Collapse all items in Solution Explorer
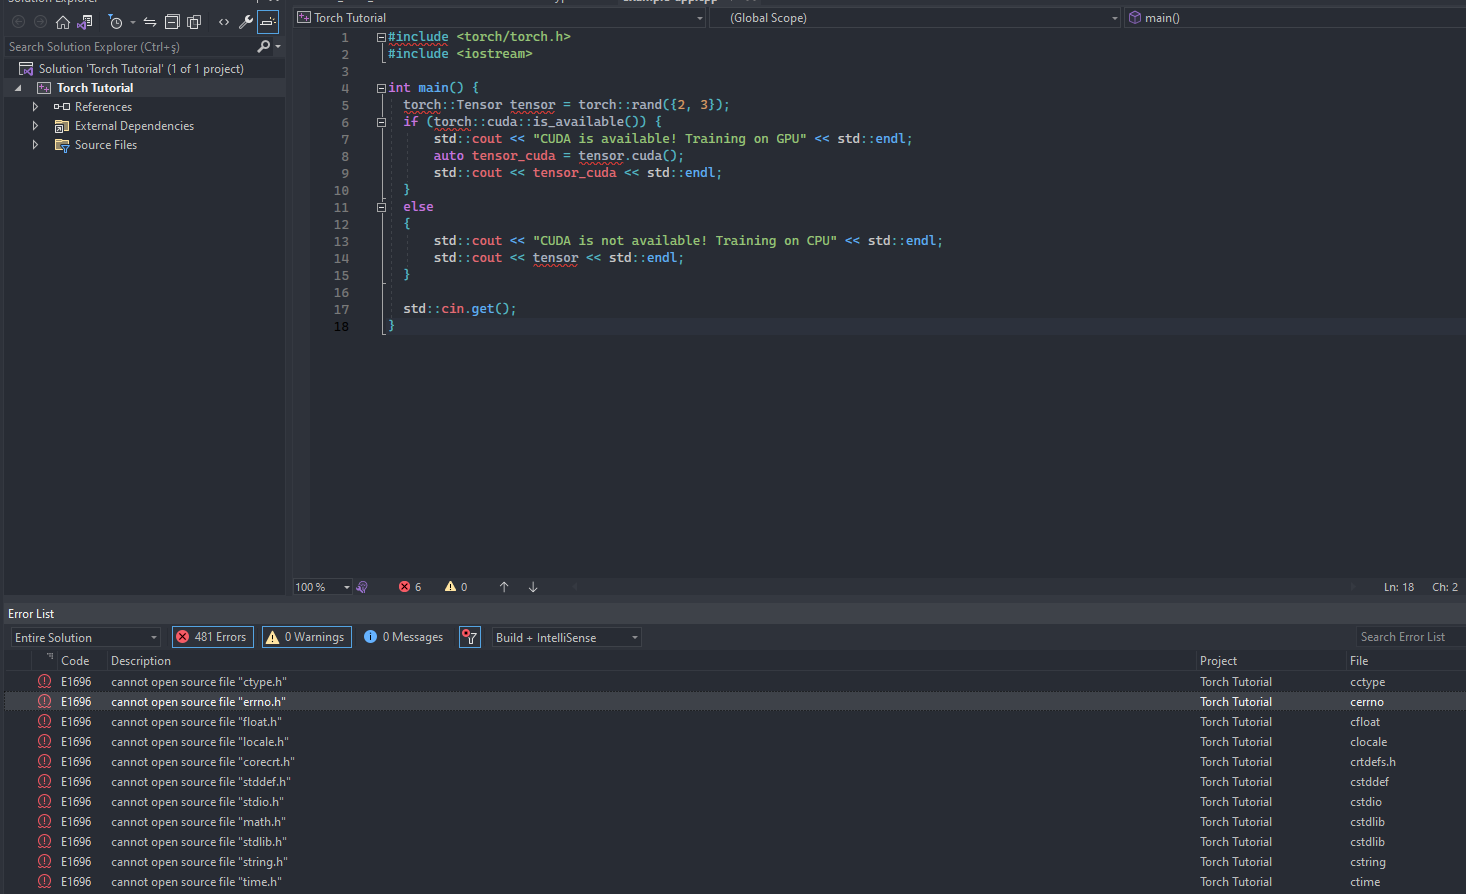 click(172, 22)
